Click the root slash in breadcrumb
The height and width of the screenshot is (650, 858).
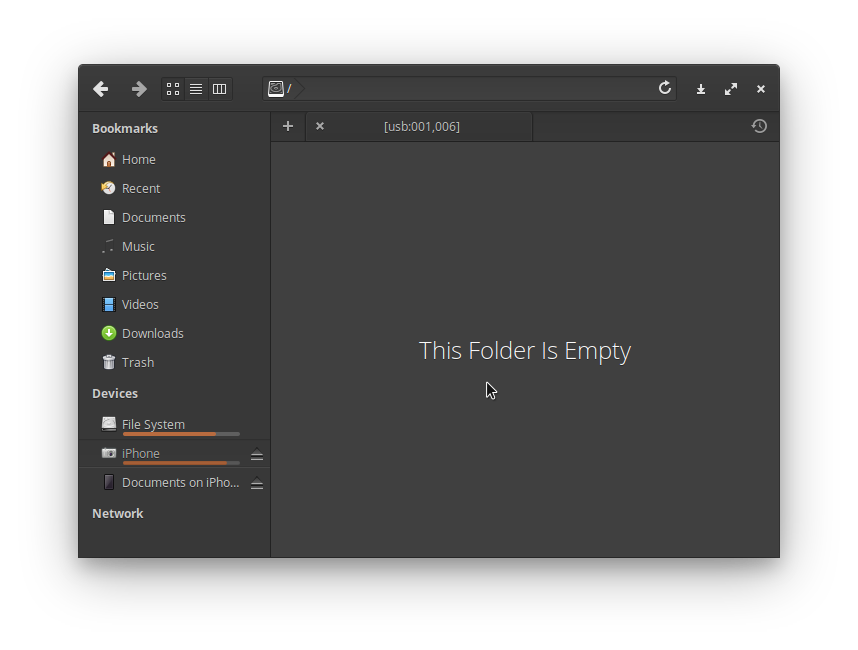[289, 89]
